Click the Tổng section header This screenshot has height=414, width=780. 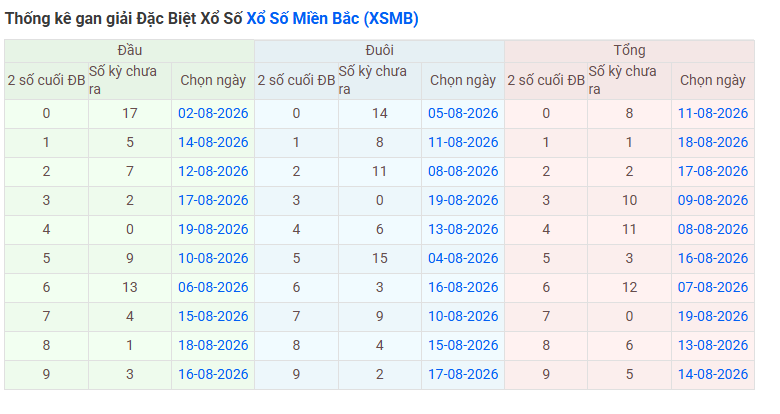[629, 50]
